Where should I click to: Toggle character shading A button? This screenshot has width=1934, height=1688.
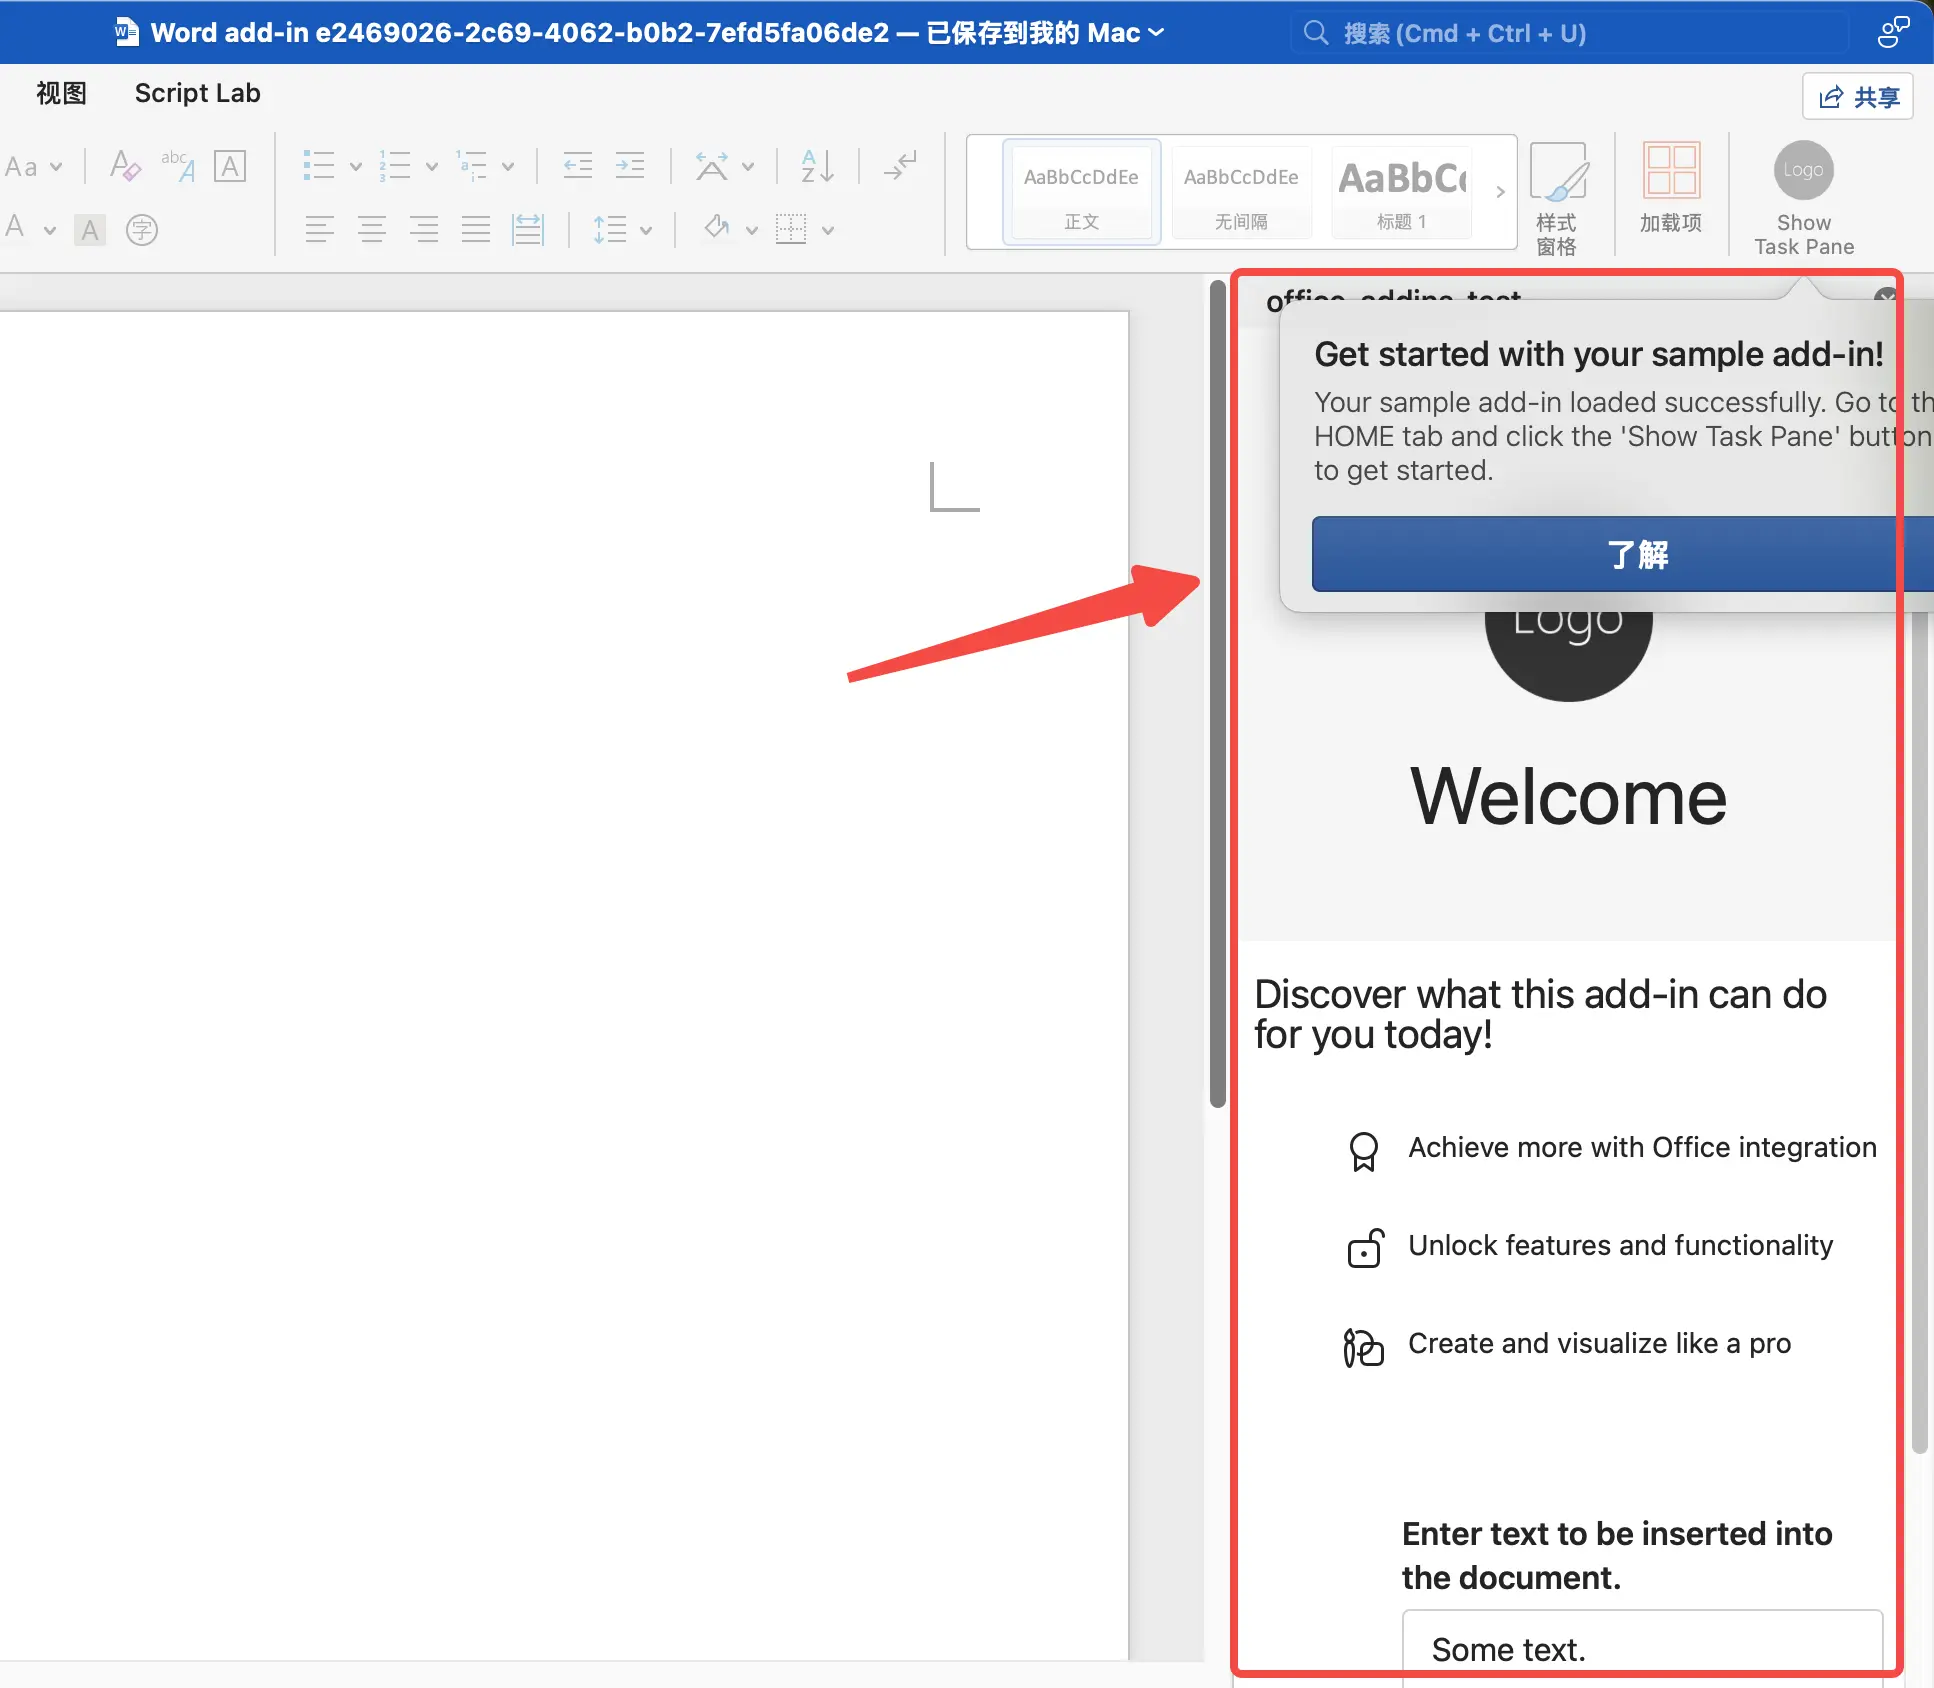(90, 230)
